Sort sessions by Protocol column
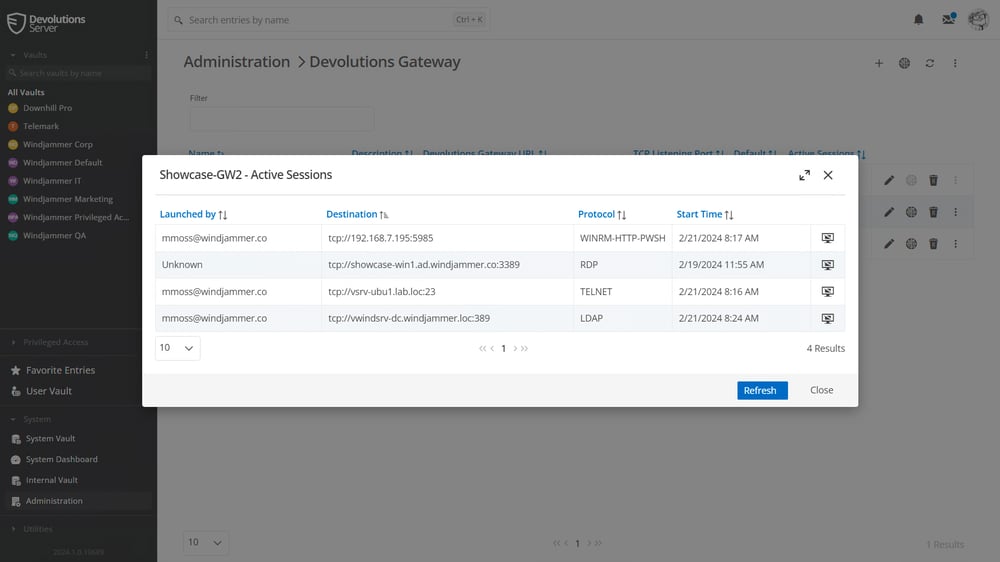 point(602,214)
